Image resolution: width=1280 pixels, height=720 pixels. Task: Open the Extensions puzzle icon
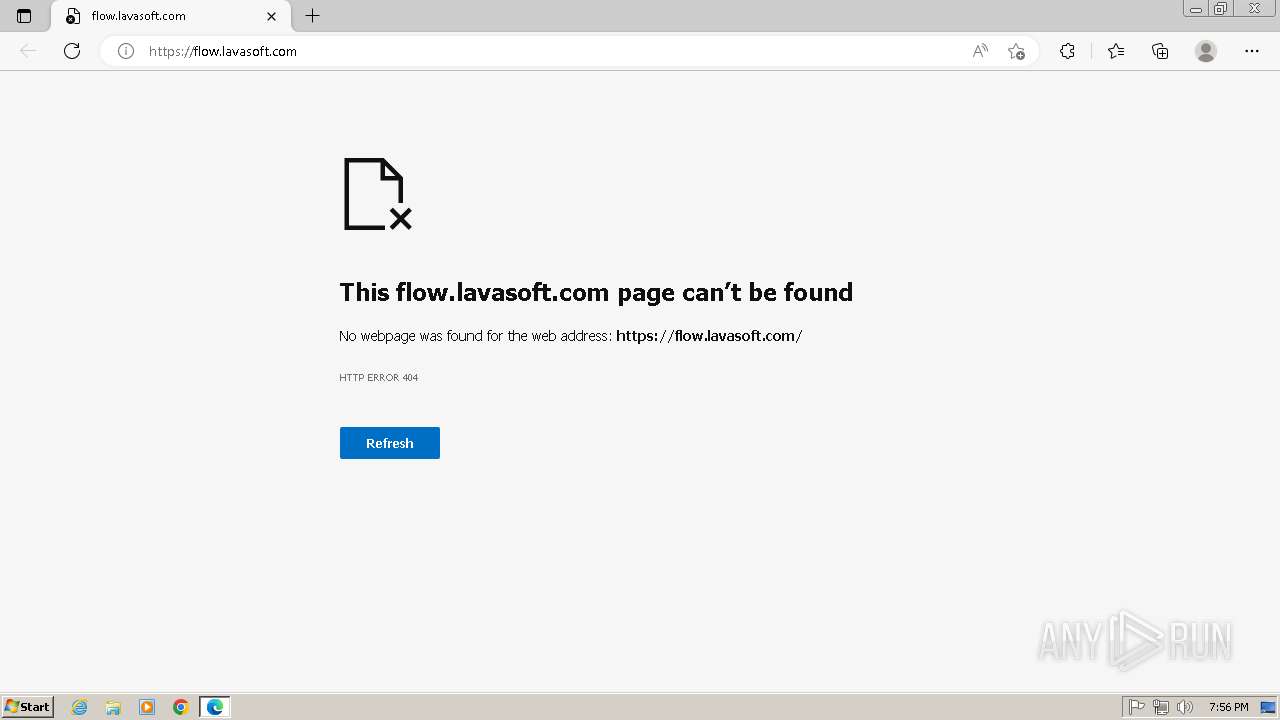click(x=1067, y=51)
